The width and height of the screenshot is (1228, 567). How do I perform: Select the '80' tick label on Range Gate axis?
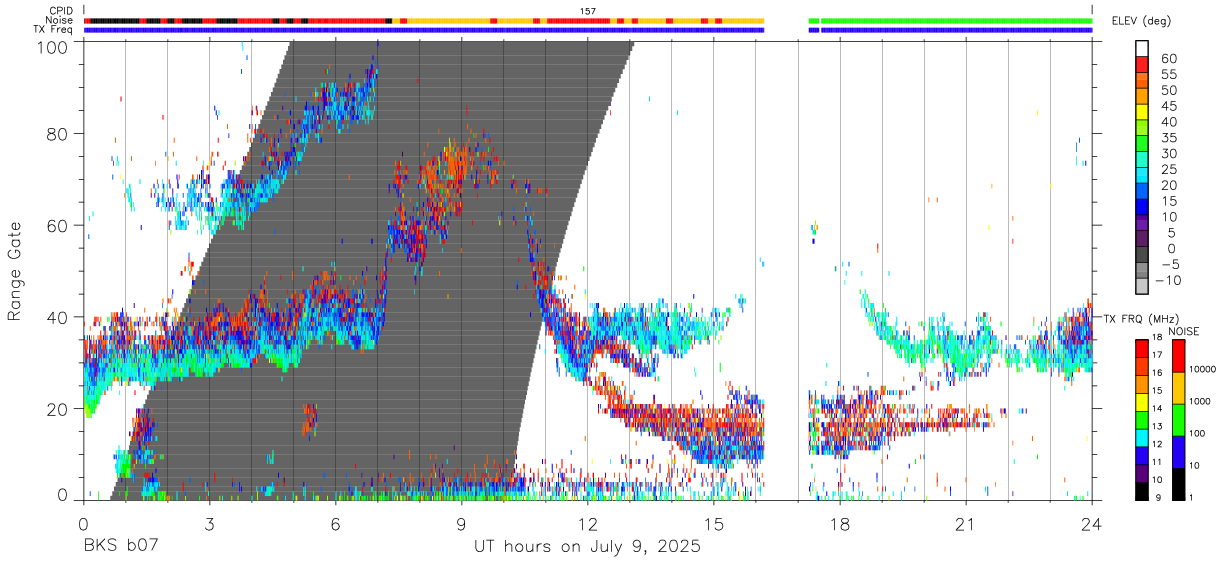58,134
